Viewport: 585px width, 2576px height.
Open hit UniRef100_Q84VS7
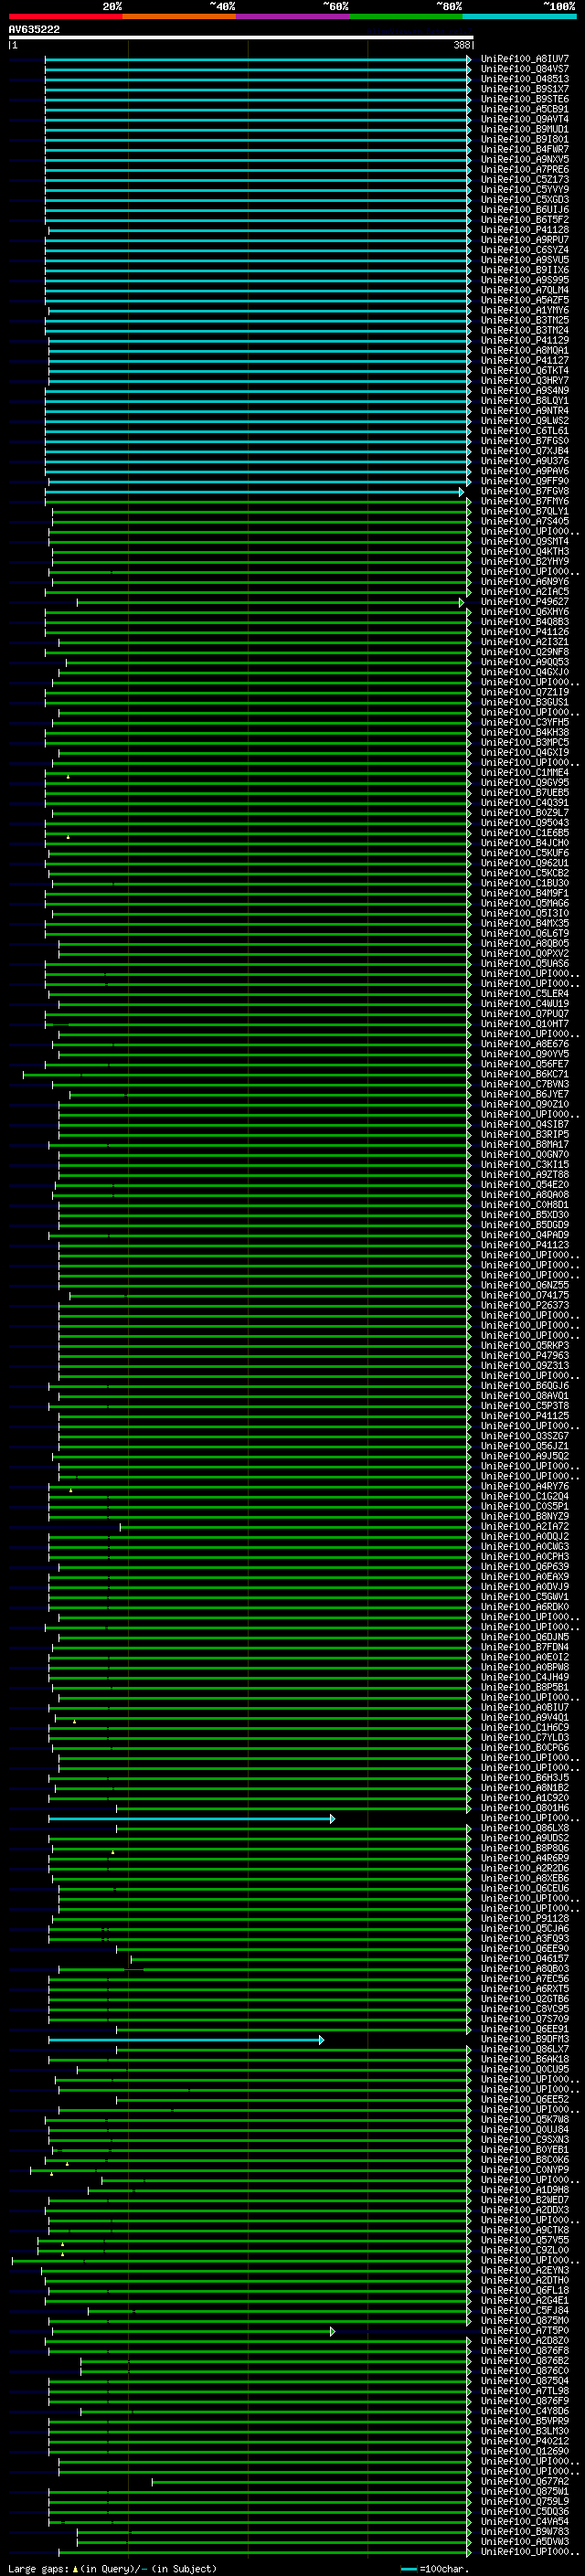[x=524, y=69]
